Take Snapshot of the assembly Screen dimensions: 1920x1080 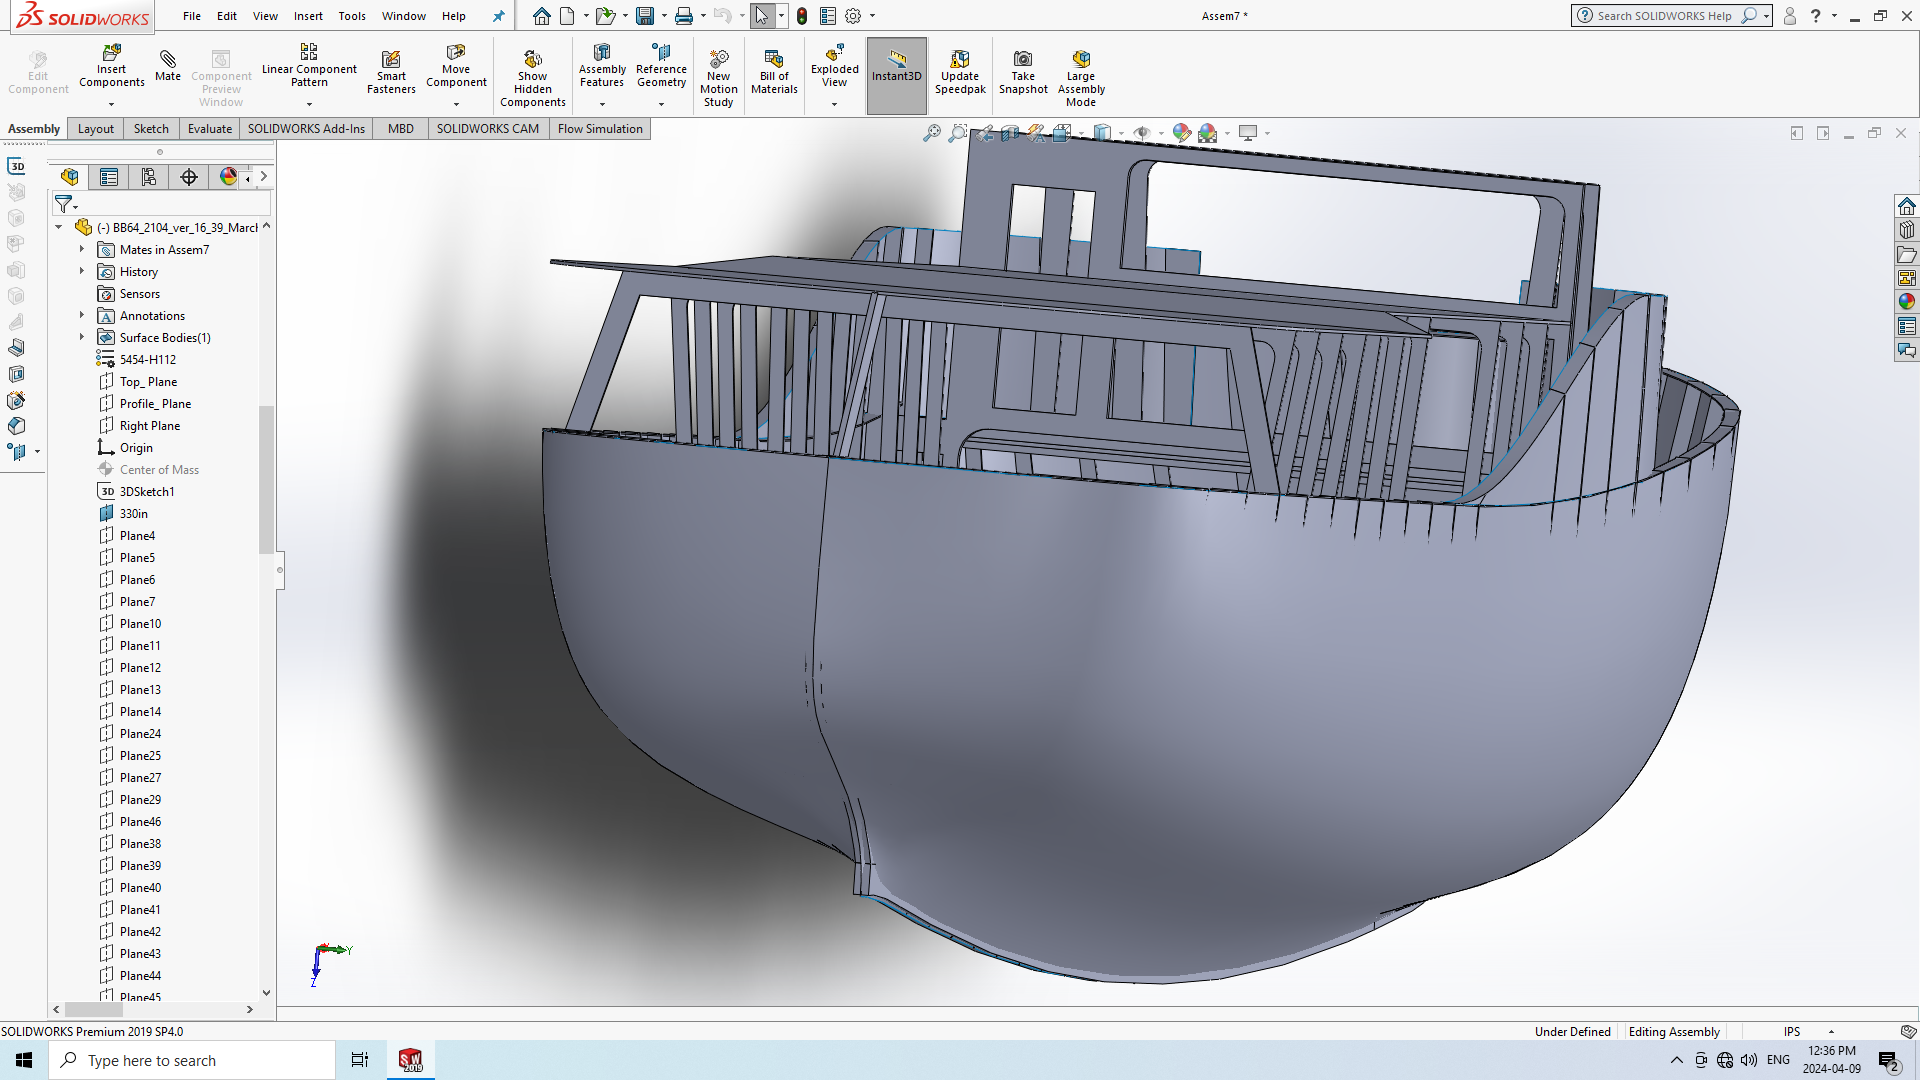1023,72
